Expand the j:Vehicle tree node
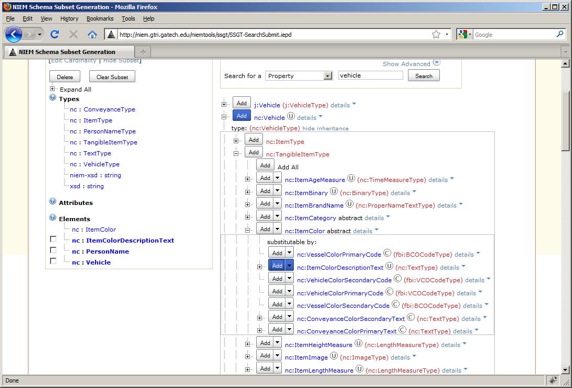This screenshot has height=388, width=572. click(x=224, y=105)
